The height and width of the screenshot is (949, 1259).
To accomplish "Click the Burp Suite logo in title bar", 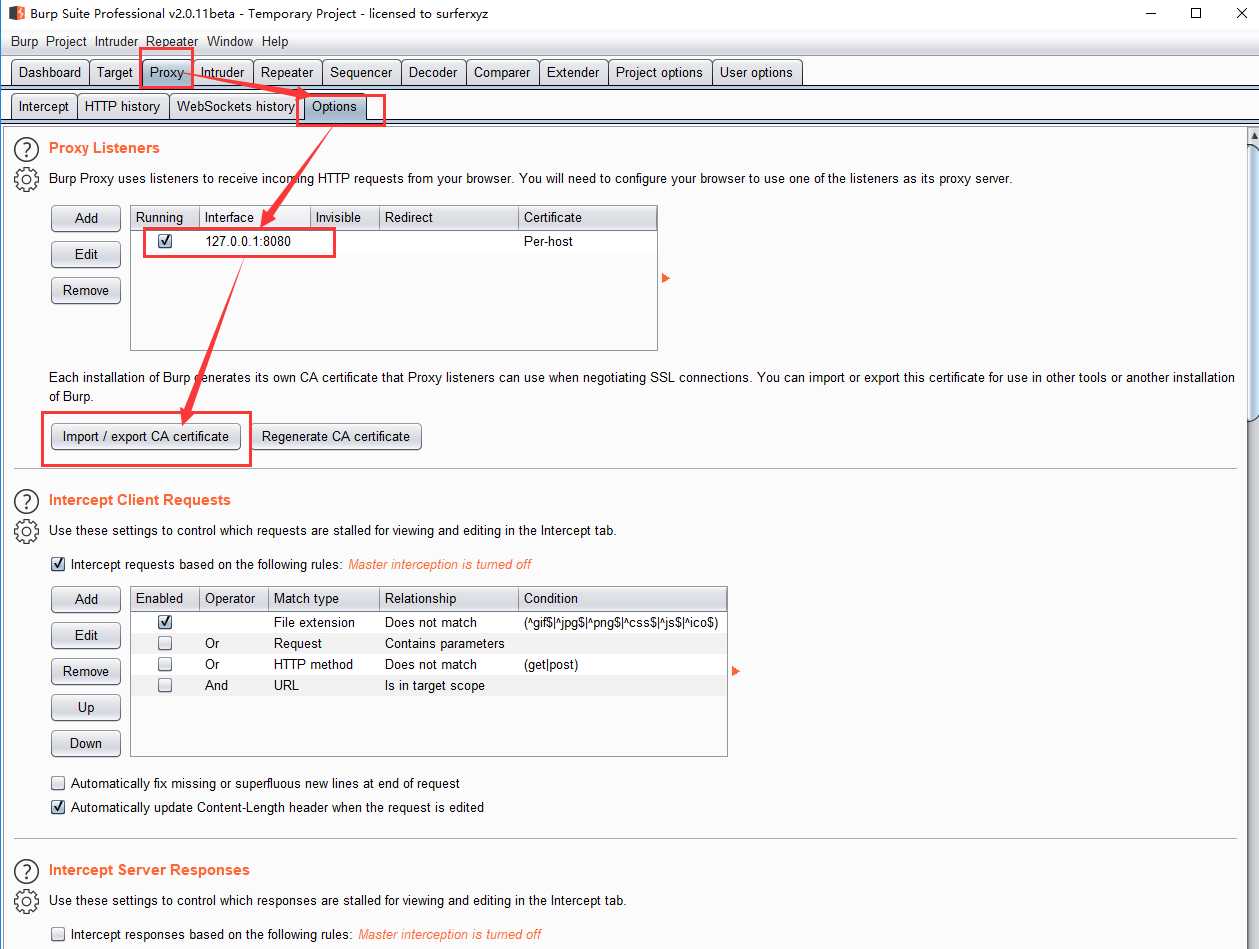I will (17, 14).
